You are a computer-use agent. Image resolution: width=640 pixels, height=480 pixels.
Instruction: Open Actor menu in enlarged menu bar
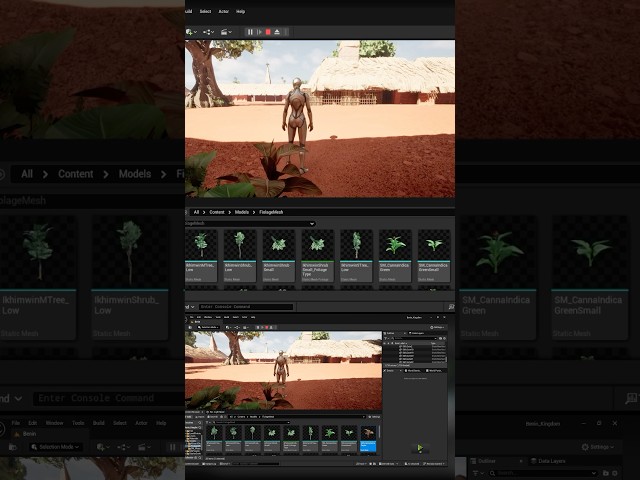tap(224, 11)
